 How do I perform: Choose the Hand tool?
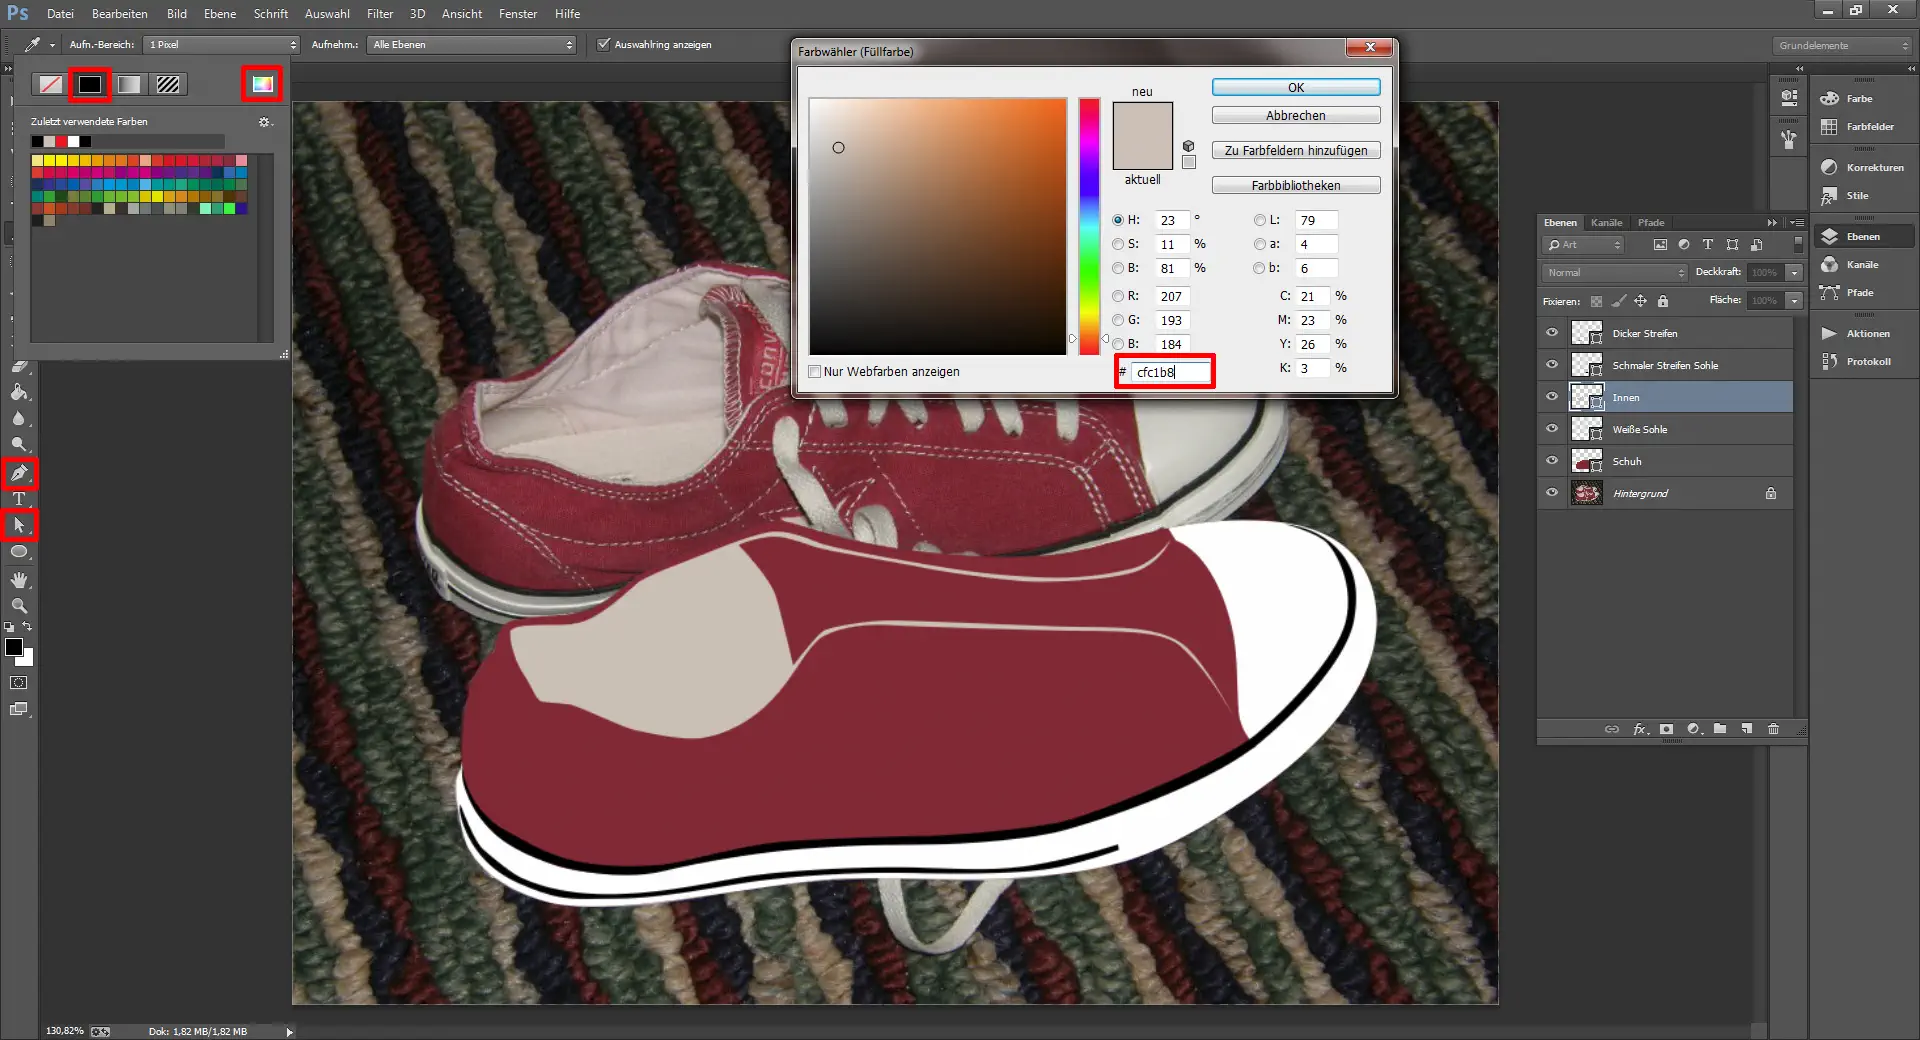click(x=19, y=580)
